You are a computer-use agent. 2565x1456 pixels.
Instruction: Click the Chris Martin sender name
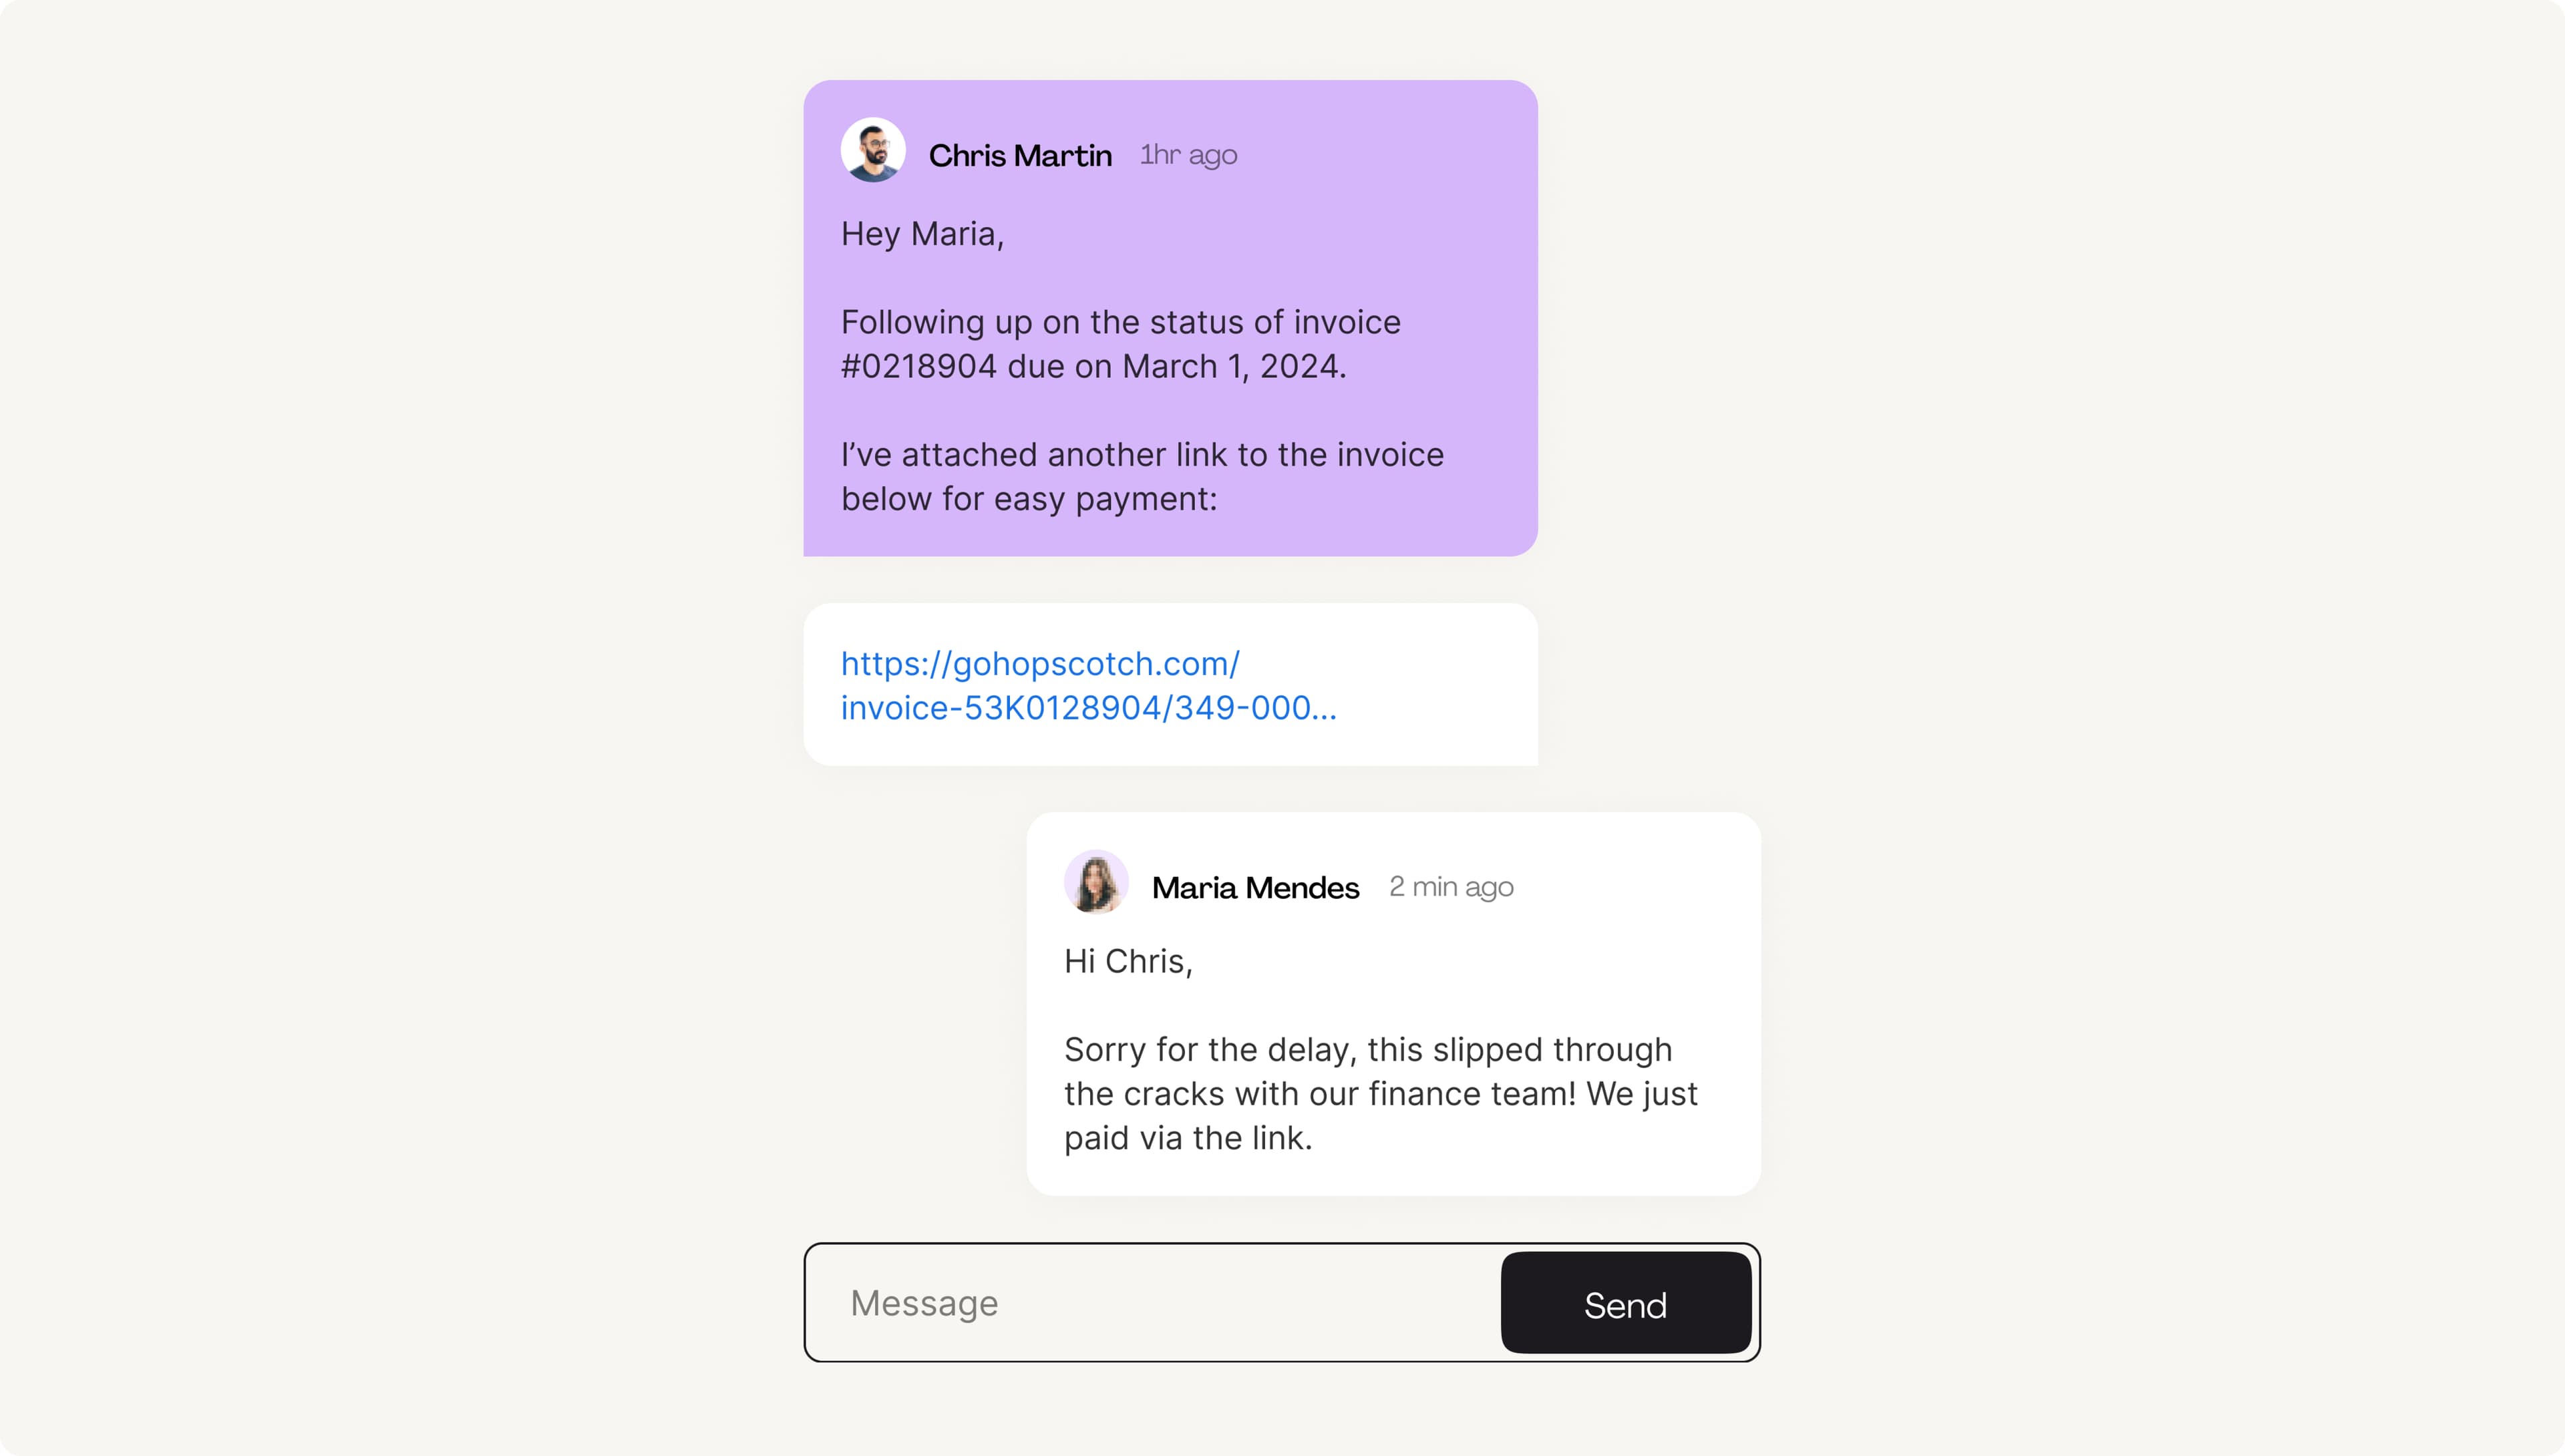click(1020, 156)
